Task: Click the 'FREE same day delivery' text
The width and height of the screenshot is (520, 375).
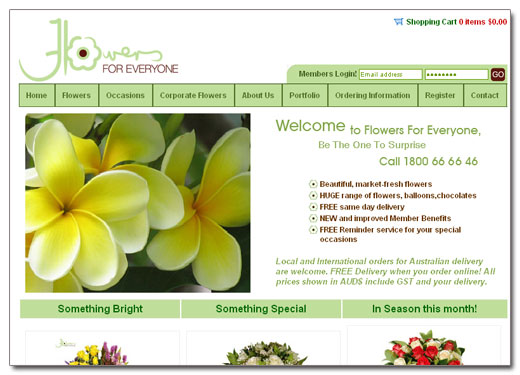Action: point(362,207)
